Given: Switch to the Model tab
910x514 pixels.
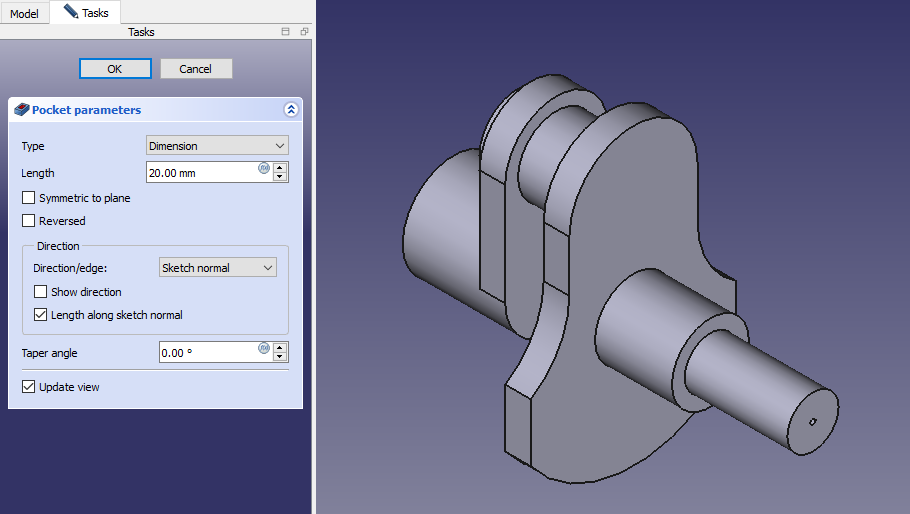Looking at the screenshot, I should (x=24, y=14).
